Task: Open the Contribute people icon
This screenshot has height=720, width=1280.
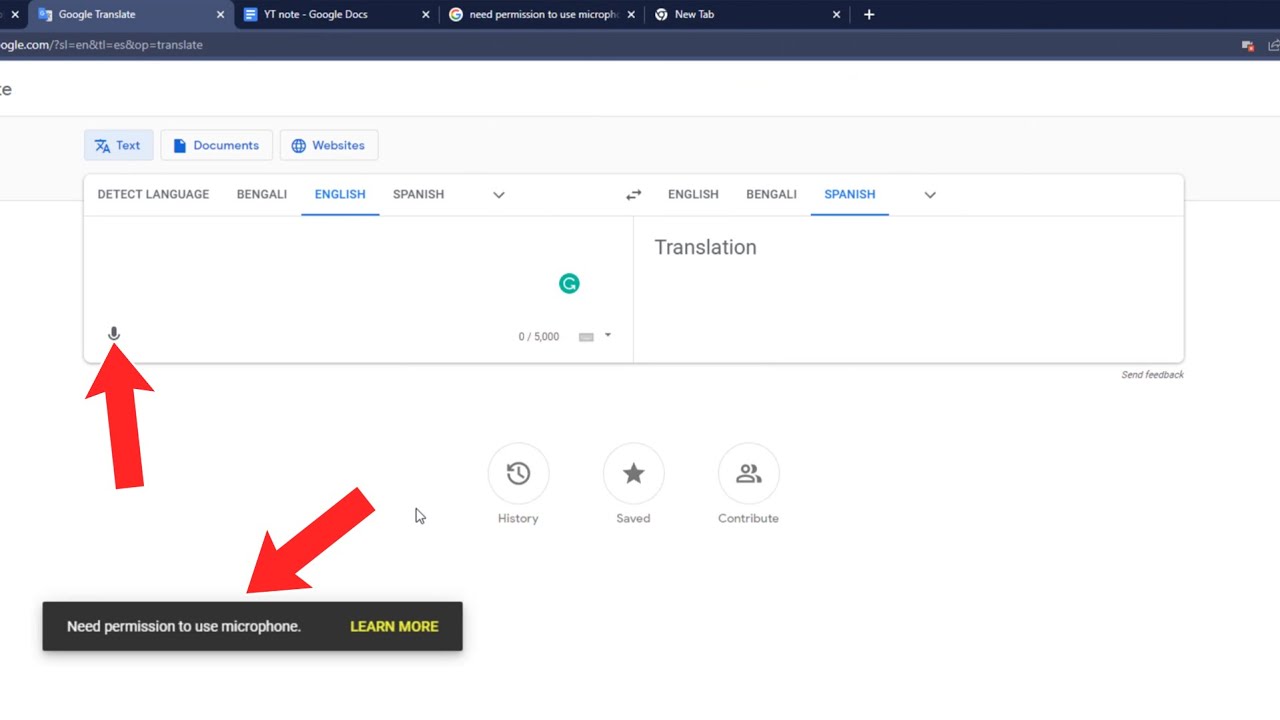Action: [x=748, y=473]
